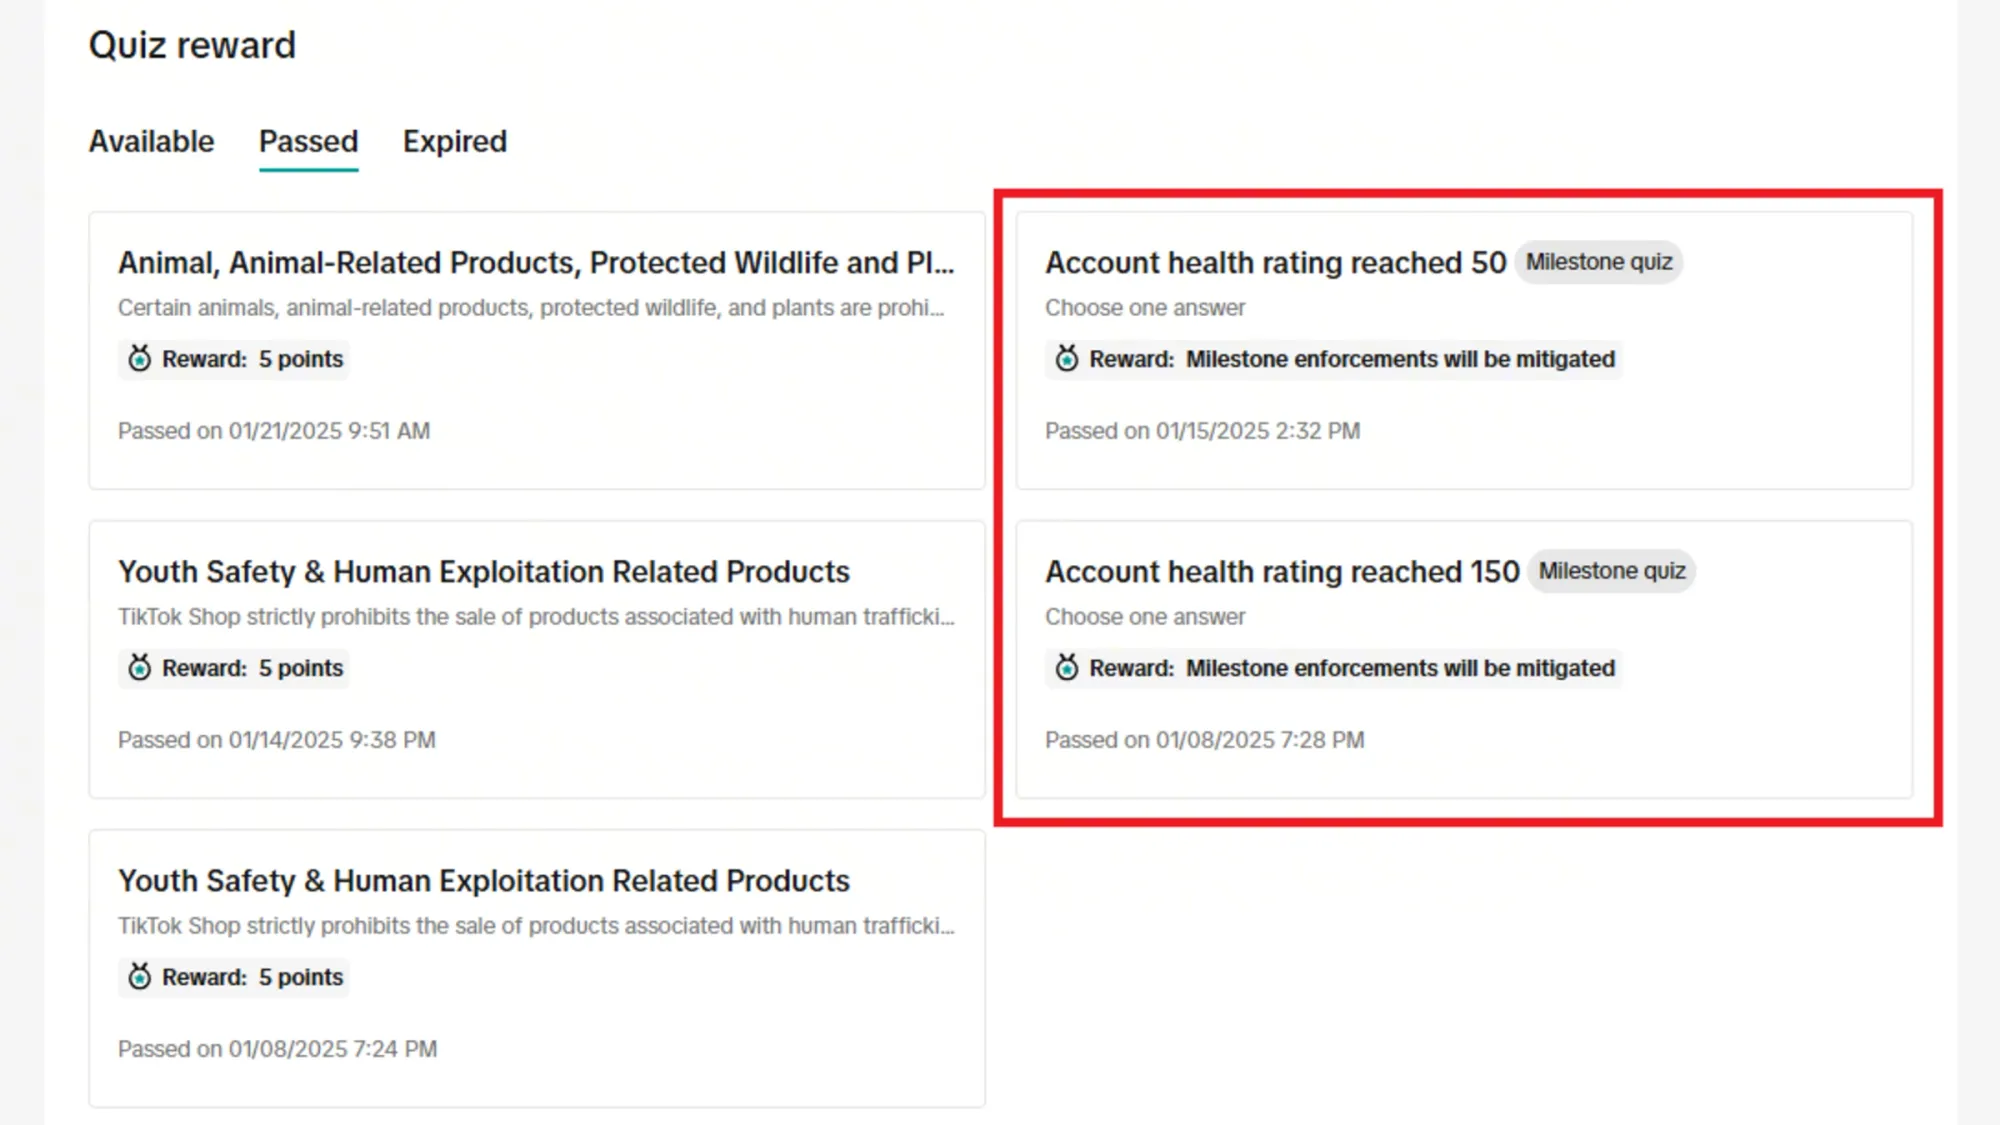
Task: Open the Expired tab
Action: [454, 141]
